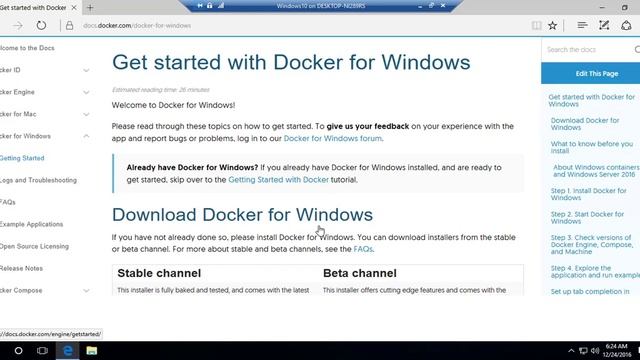Close the Get started with Docker tab
The height and width of the screenshot is (360, 640).
[x=74, y=7]
